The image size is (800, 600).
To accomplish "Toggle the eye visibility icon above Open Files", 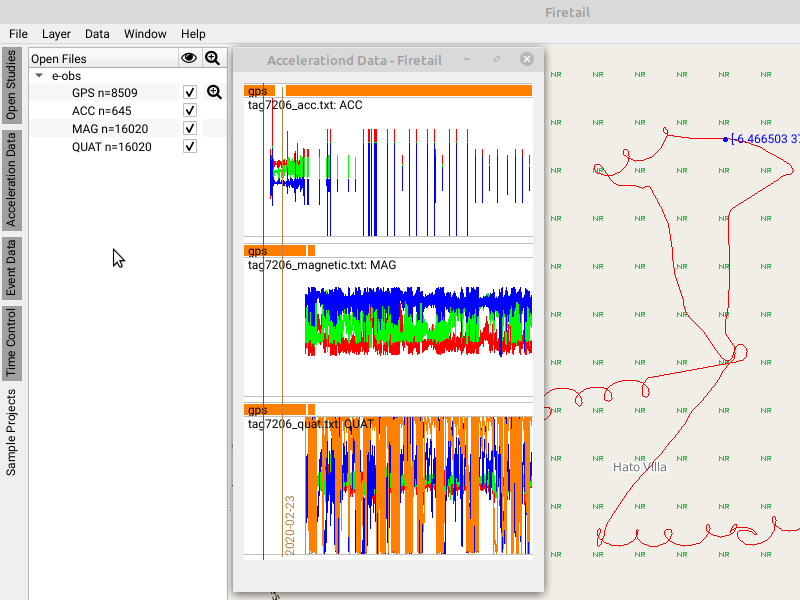I will [189, 58].
